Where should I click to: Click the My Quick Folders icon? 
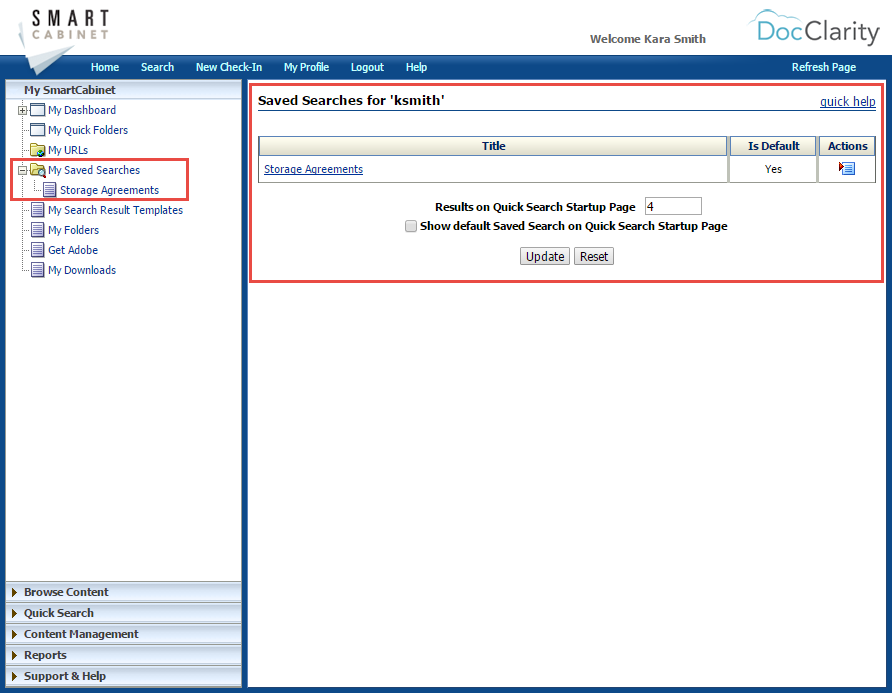[x=38, y=130]
